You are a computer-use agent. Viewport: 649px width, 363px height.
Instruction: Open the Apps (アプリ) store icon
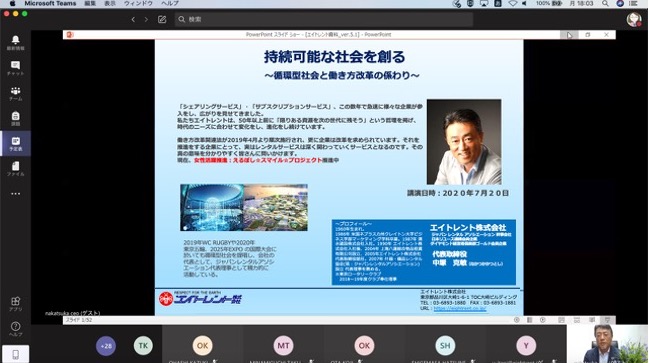[15, 303]
